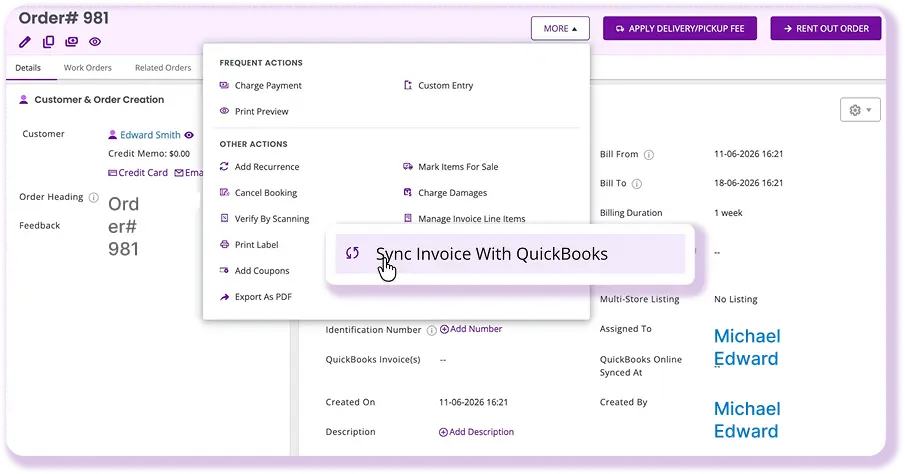Open the Related Orders tab

click(x=163, y=68)
